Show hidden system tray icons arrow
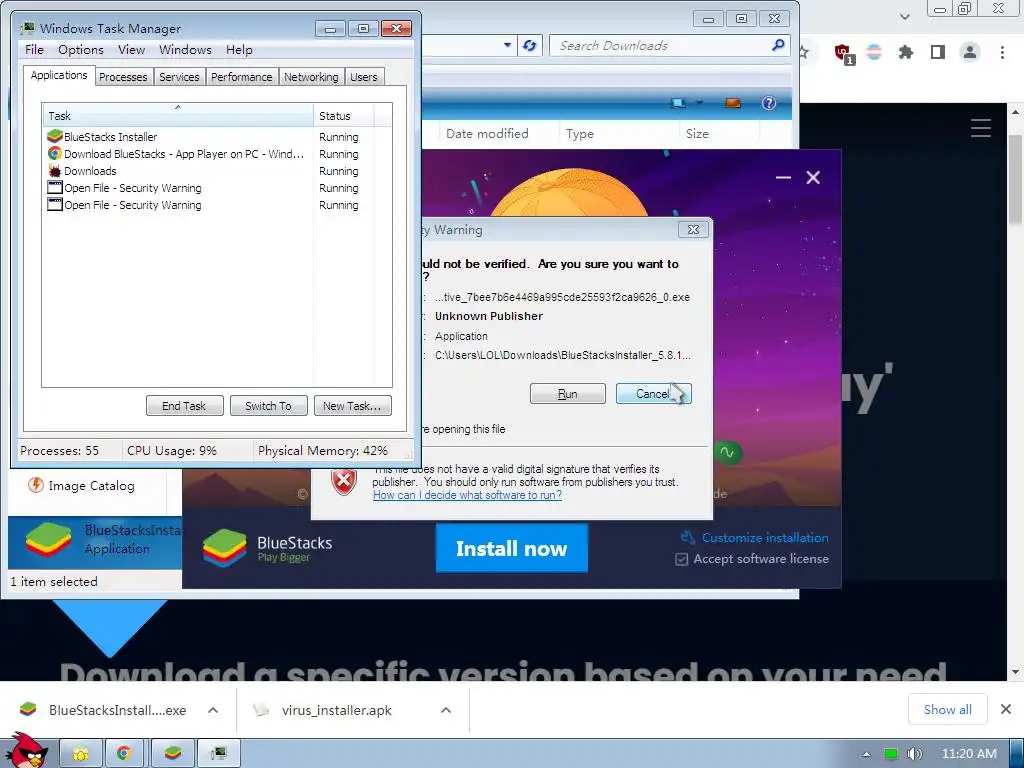Viewport: 1024px width, 768px height. (x=866, y=754)
